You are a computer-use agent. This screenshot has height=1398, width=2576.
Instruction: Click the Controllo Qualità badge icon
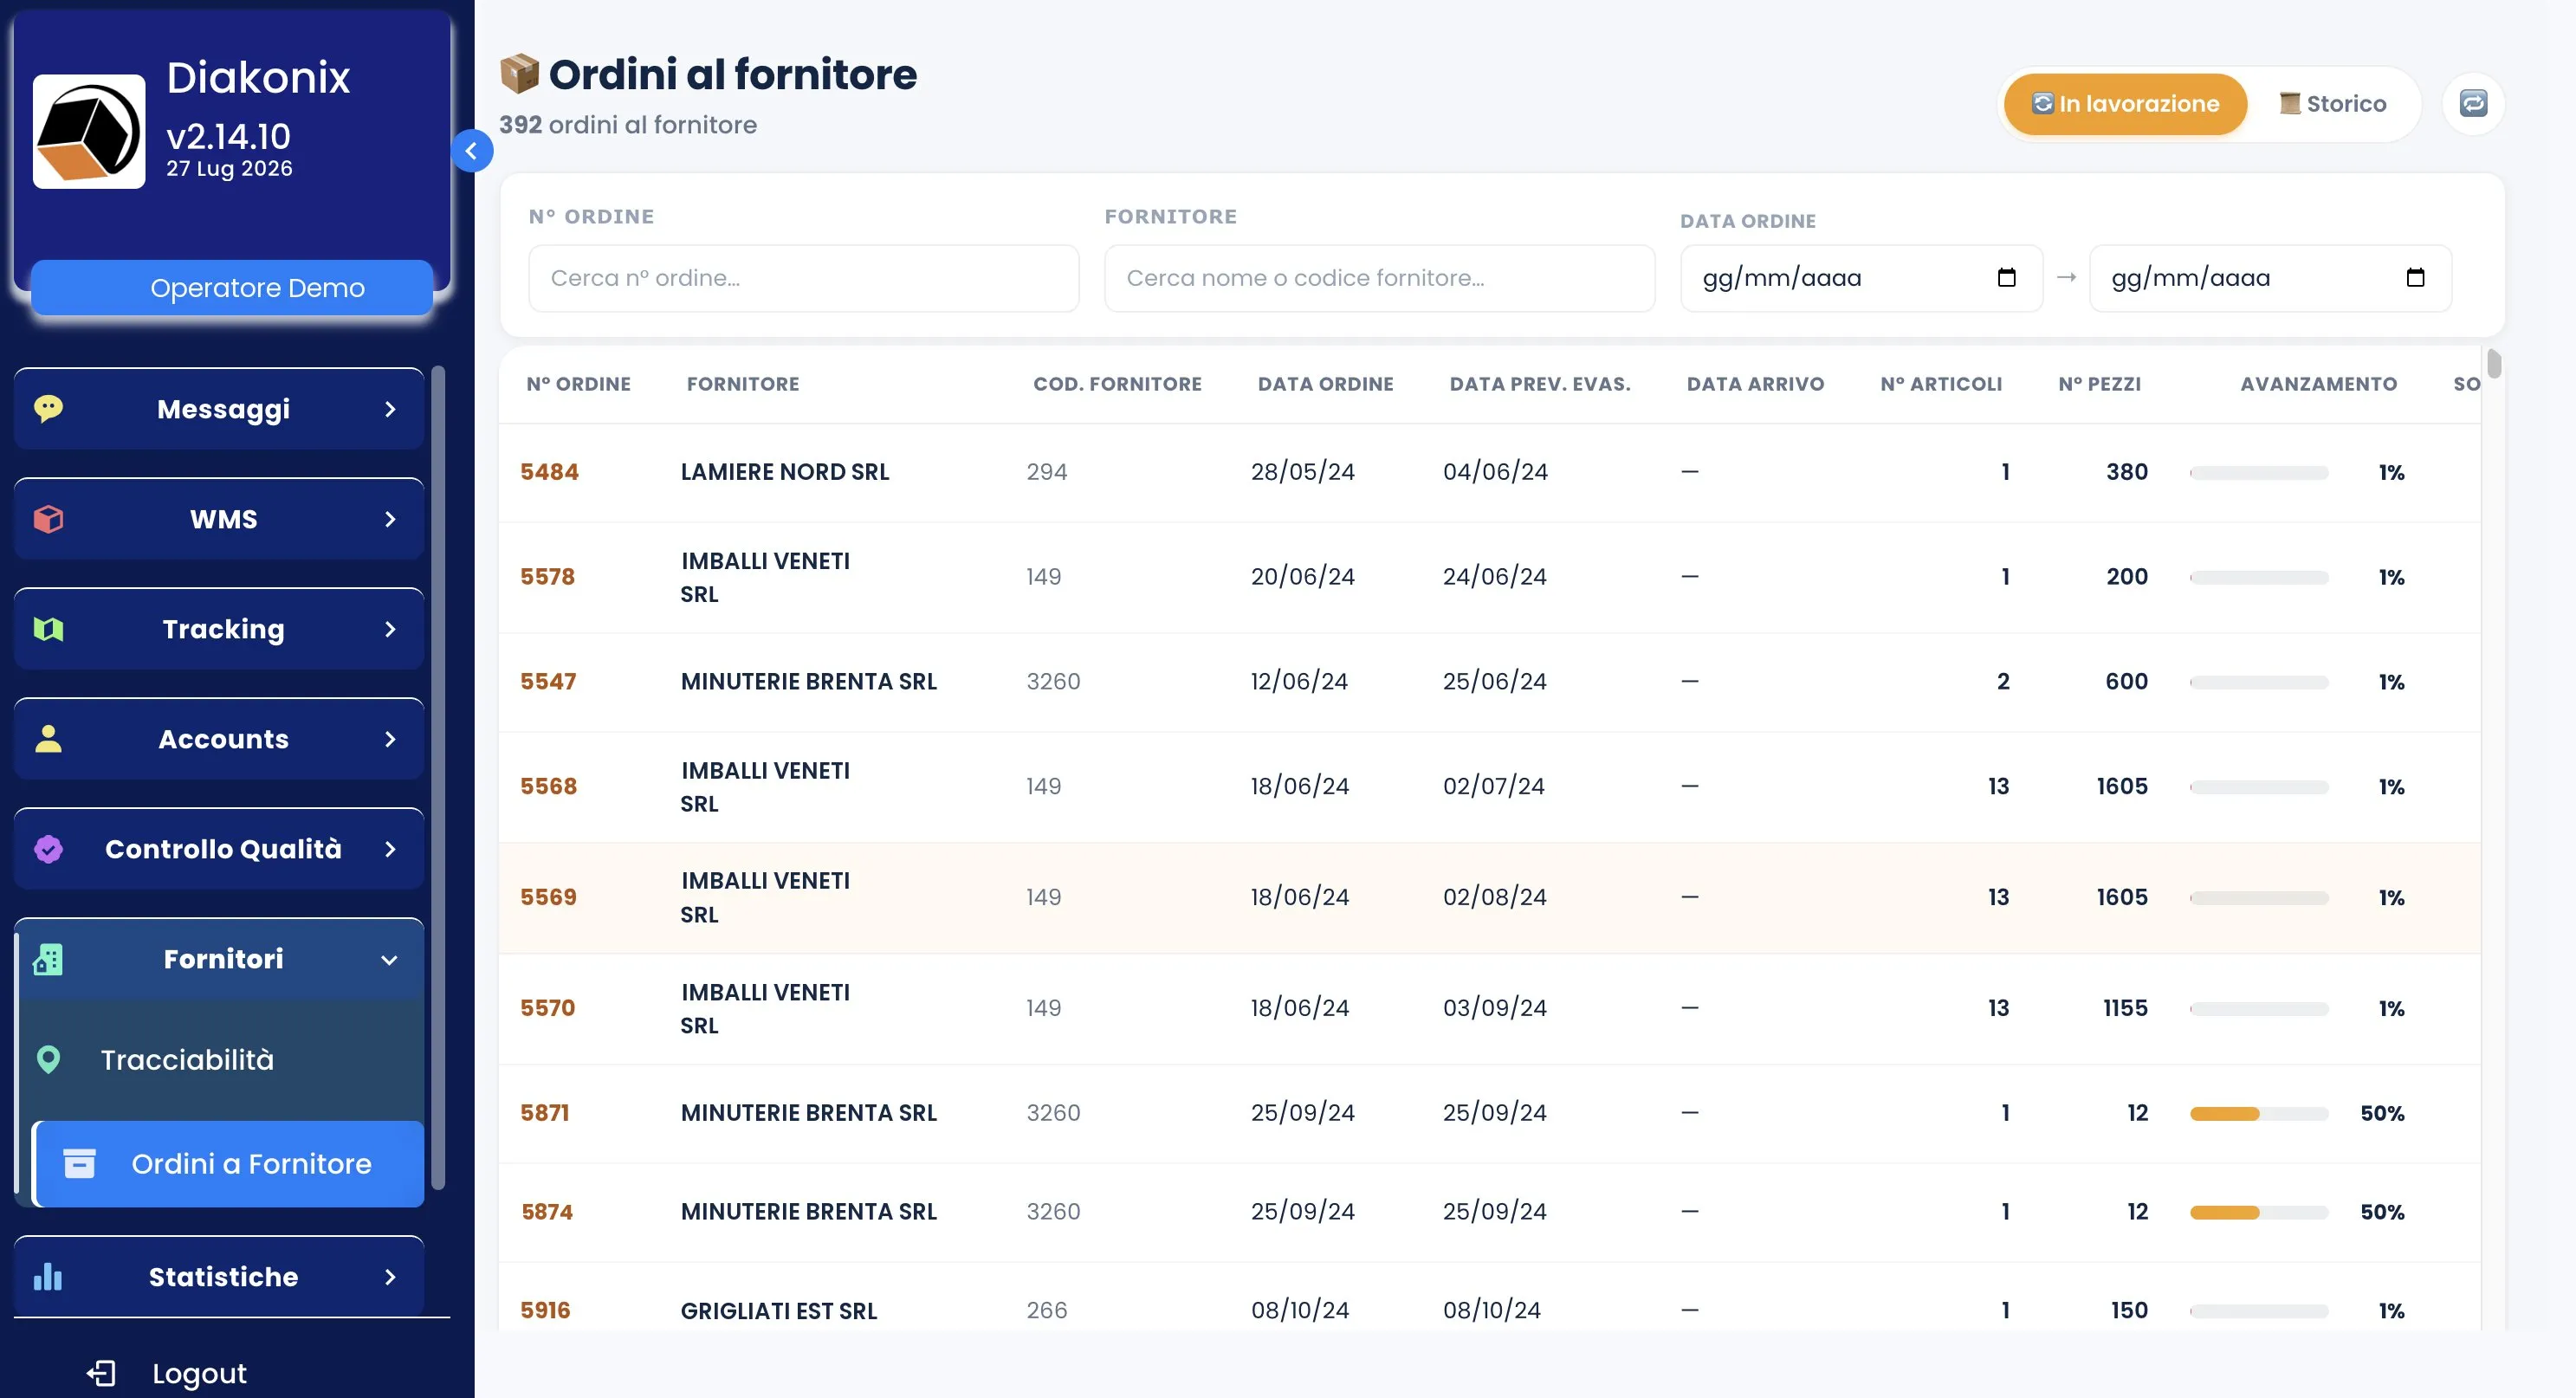48,848
